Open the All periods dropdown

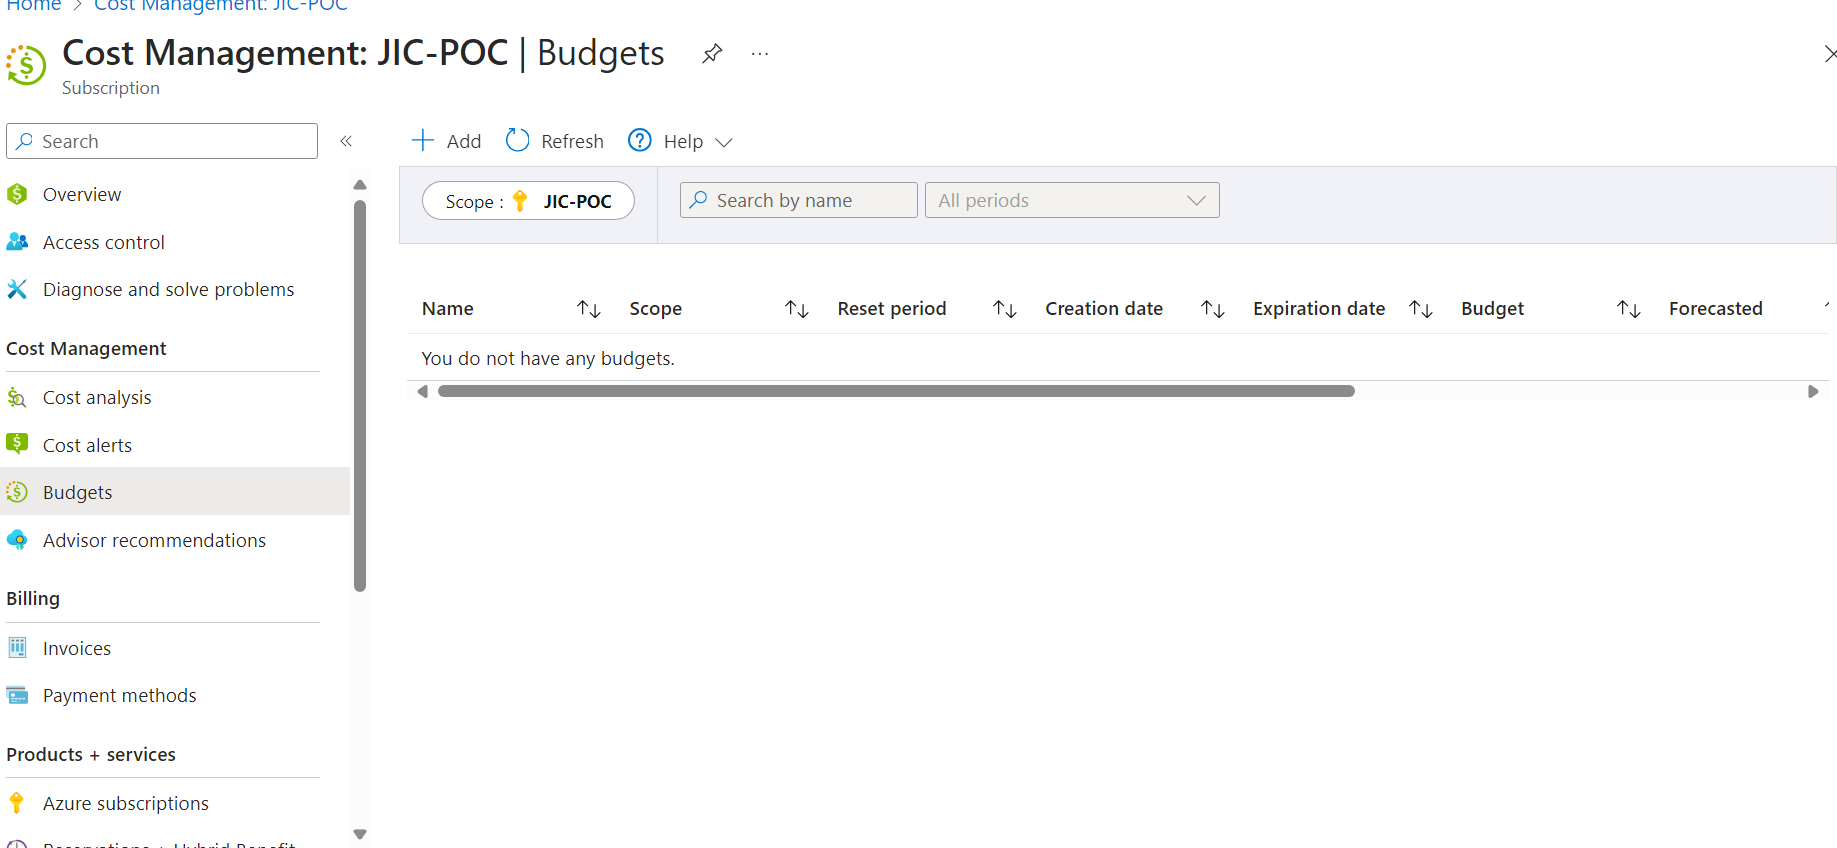pyautogui.click(x=1072, y=200)
